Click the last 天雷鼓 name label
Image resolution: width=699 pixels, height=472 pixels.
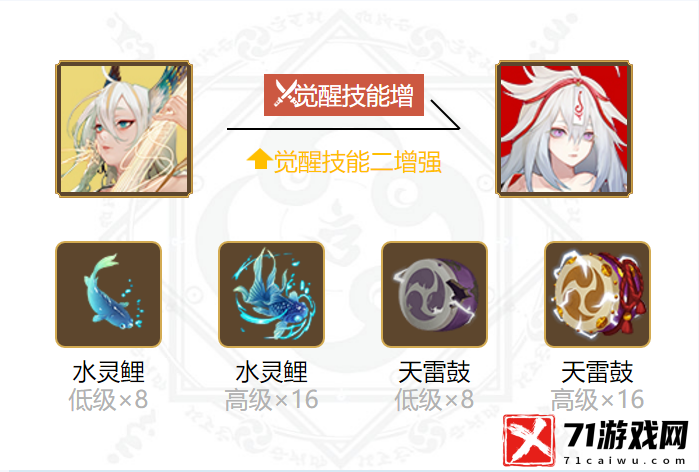[597, 372]
